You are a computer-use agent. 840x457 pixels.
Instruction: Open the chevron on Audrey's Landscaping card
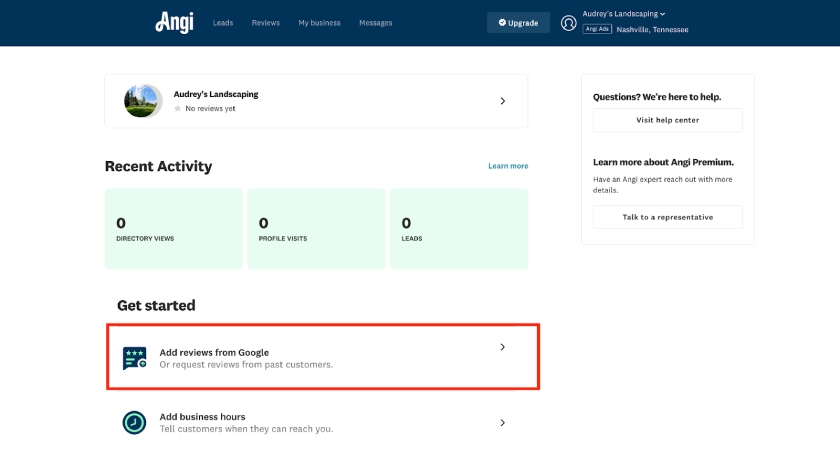502,101
